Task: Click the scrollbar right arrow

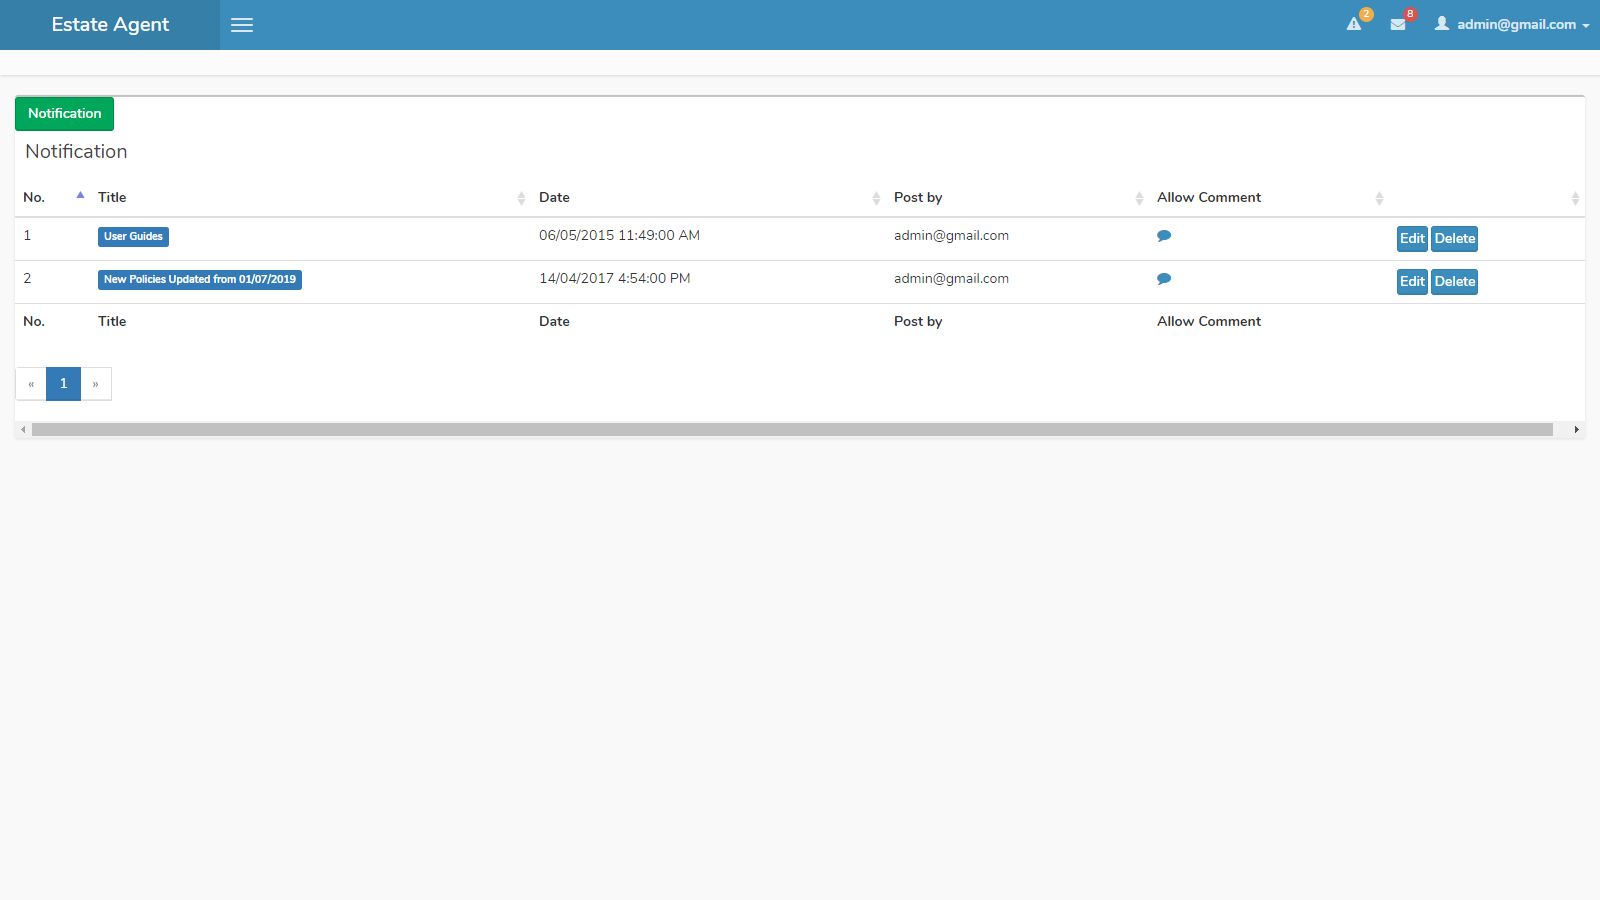Action: coord(1577,430)
